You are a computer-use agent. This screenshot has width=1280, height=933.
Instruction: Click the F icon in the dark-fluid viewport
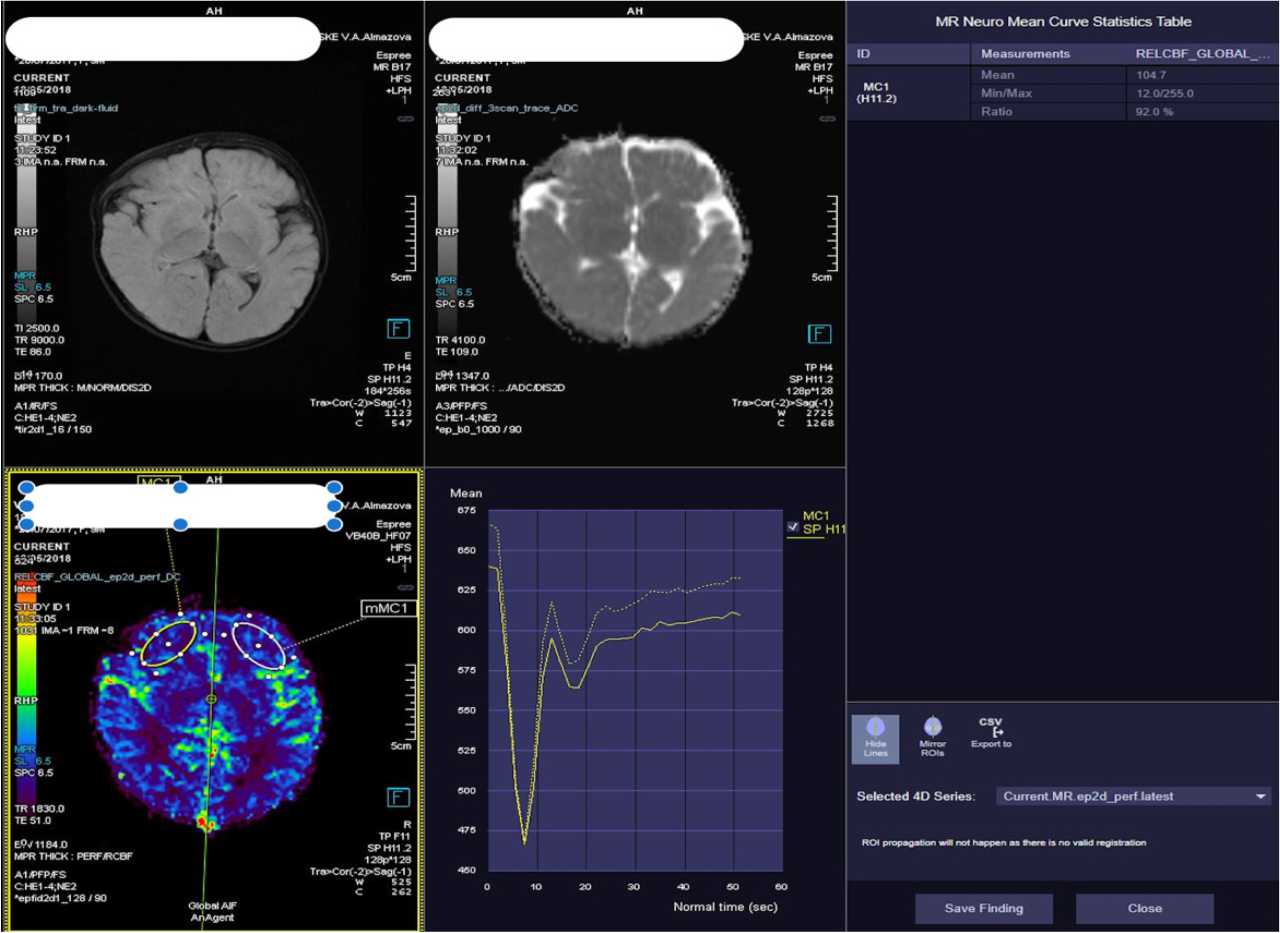398,330
